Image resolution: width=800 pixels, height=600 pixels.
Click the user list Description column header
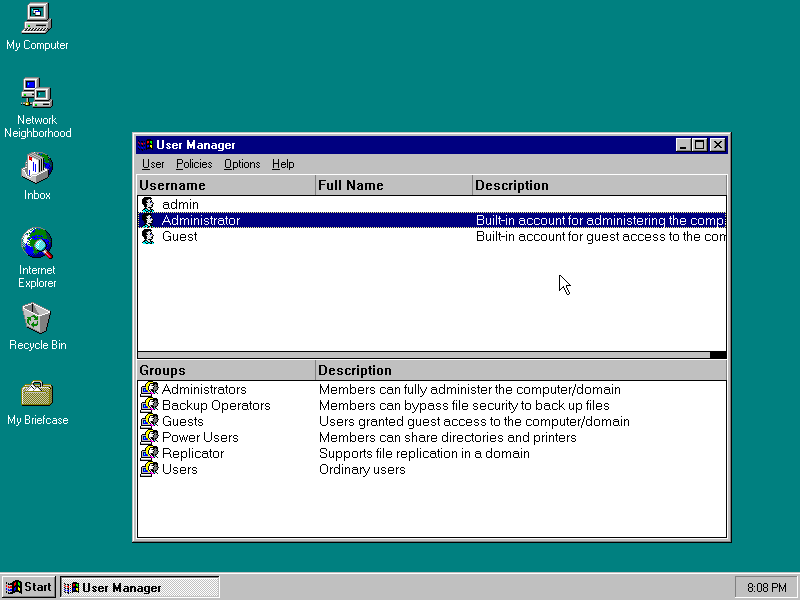coord(599,185)
